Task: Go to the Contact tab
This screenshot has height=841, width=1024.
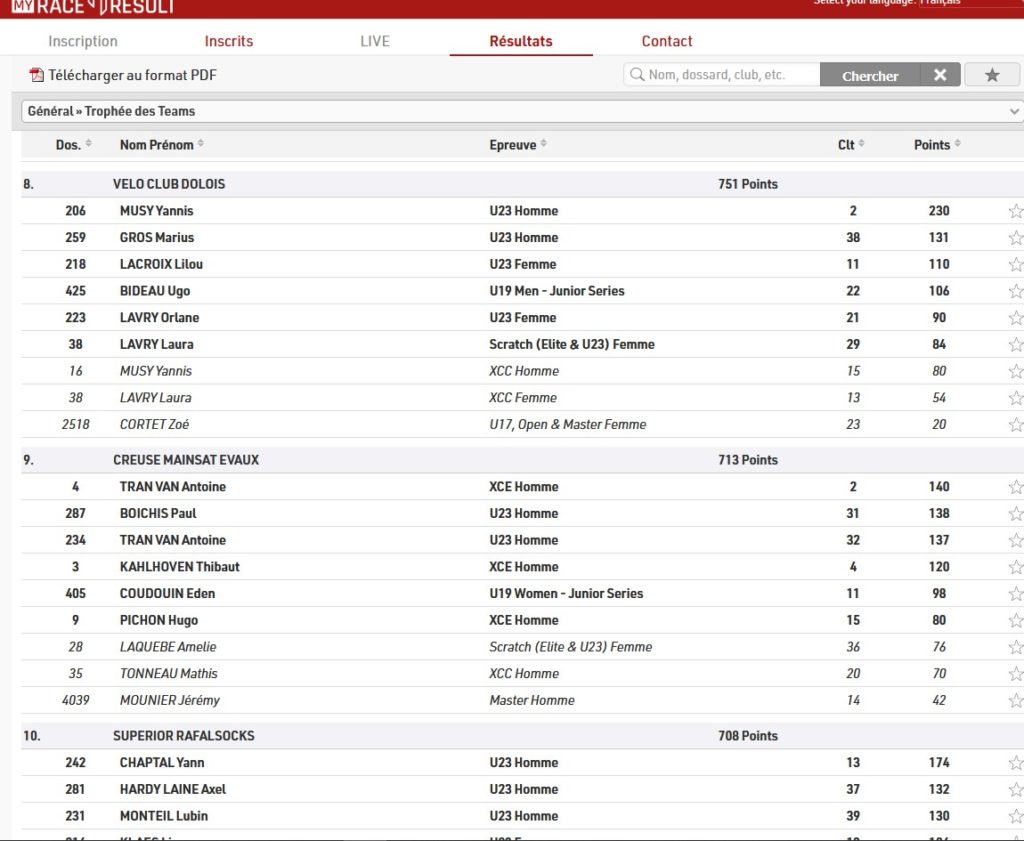Action: tap(667, 41)
